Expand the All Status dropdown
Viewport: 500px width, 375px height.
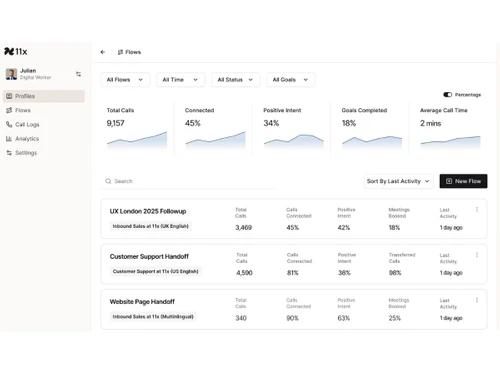[x=235, y=80]
